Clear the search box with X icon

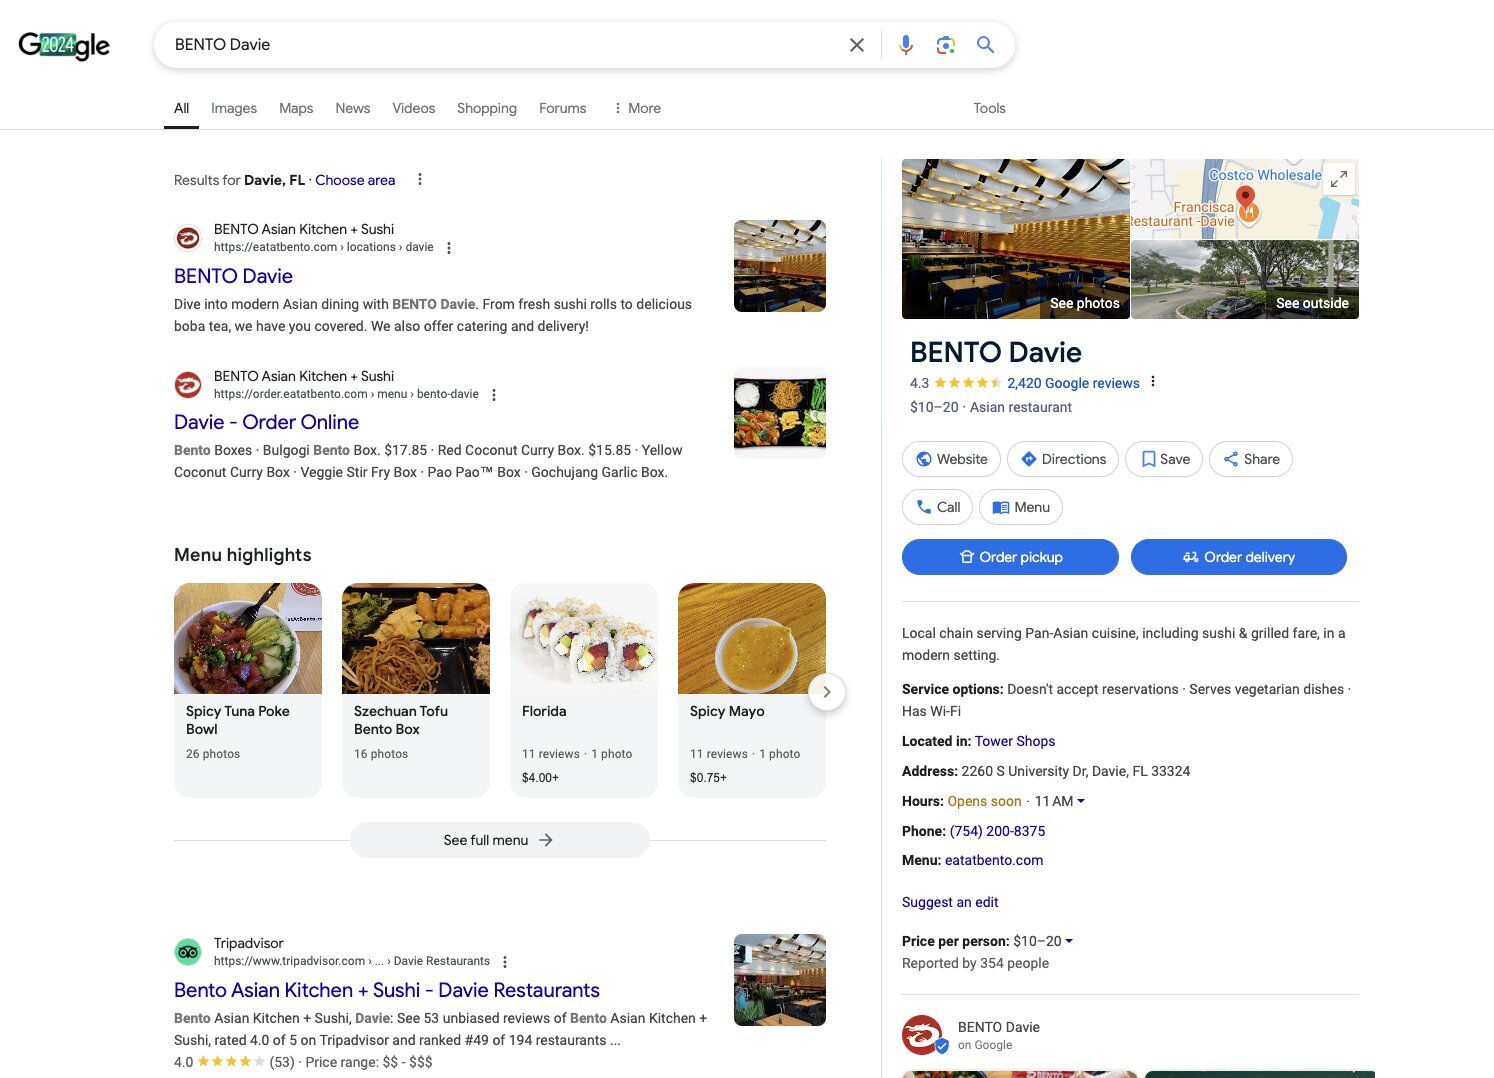pos(857,45)
